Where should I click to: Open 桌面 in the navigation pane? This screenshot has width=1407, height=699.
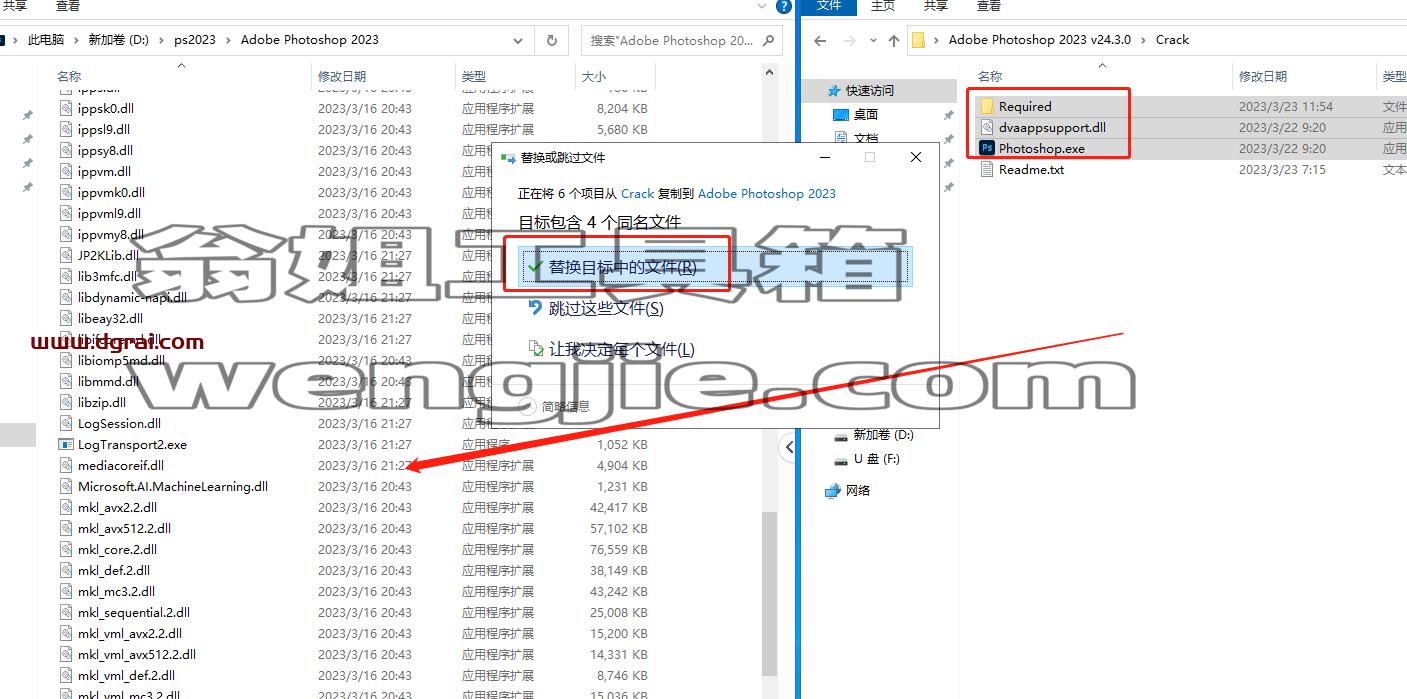click(865, 114)
